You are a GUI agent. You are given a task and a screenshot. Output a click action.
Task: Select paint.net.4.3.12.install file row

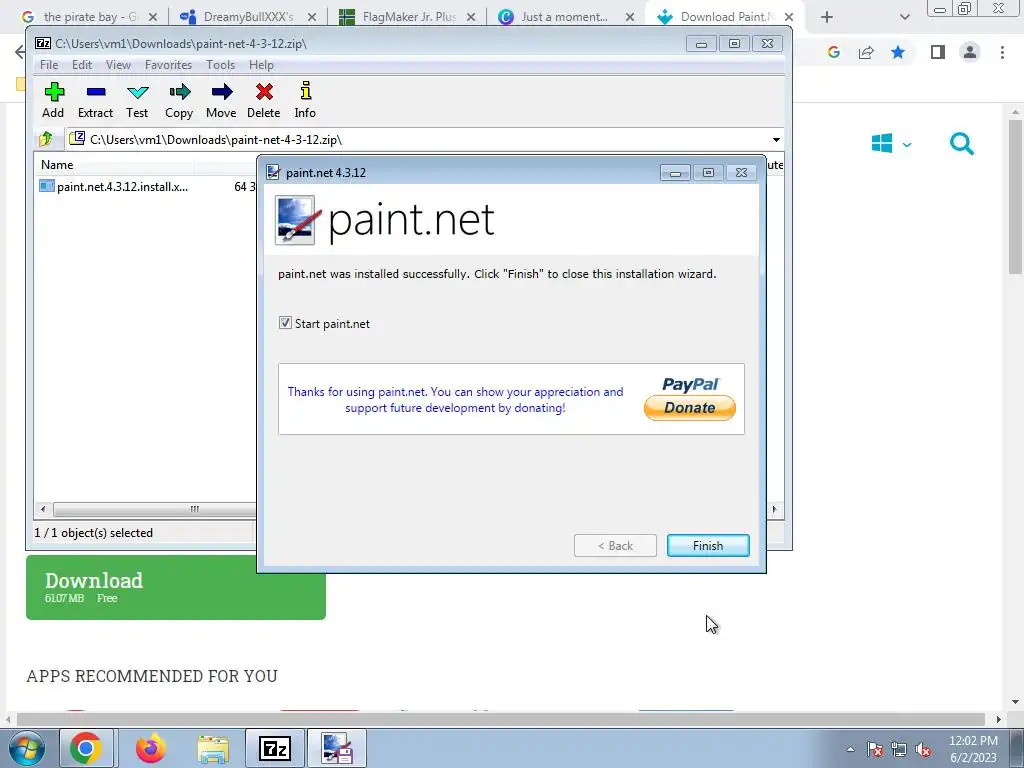(146, 187)
